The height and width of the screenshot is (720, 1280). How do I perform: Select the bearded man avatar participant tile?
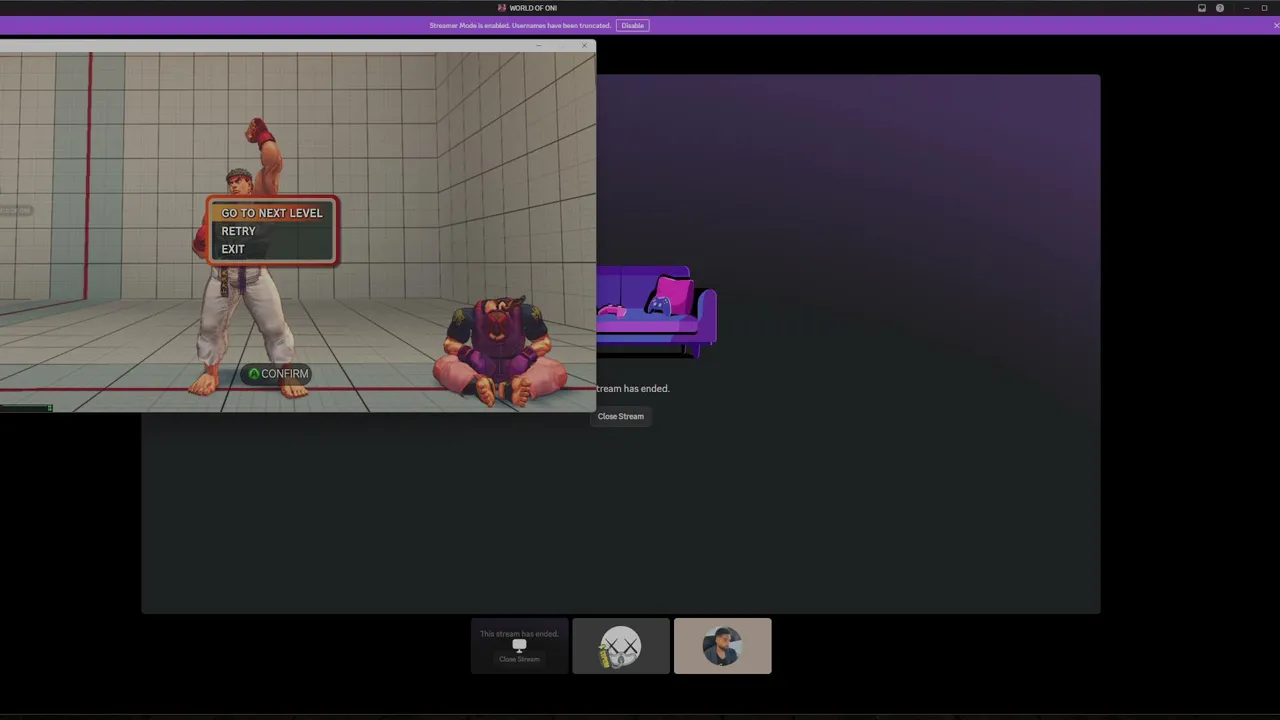pos(723,646)
